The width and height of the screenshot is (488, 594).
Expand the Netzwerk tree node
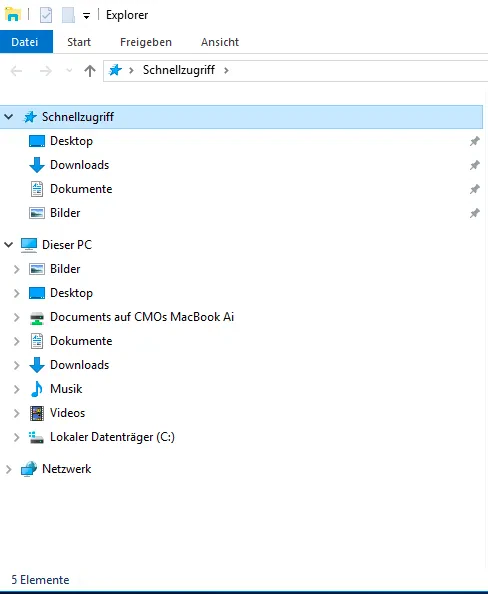tap(9, 469)
